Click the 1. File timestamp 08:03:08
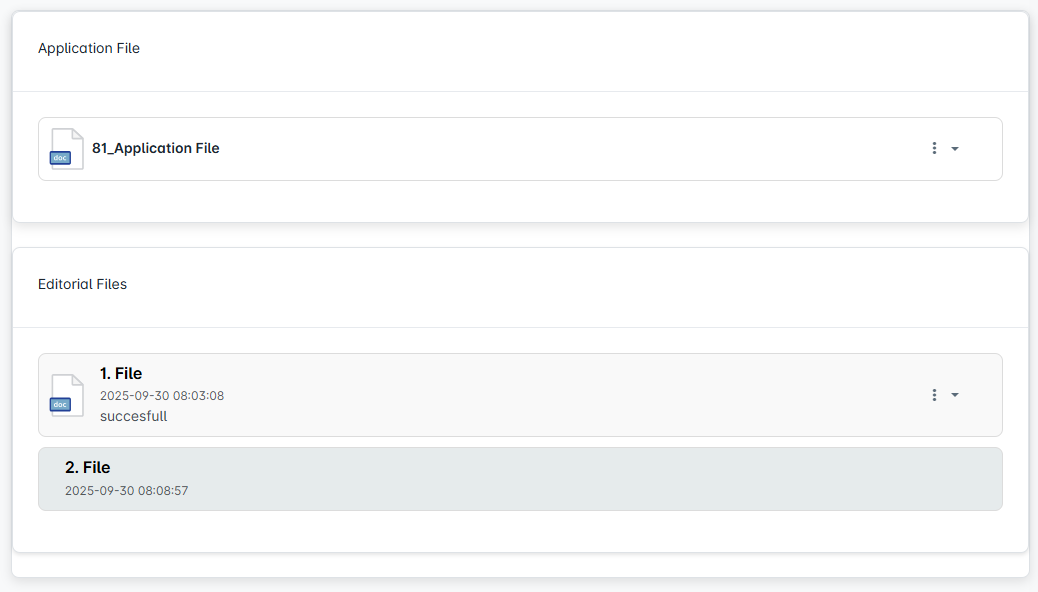This screenshot has height=592, width=1038. 162,396
